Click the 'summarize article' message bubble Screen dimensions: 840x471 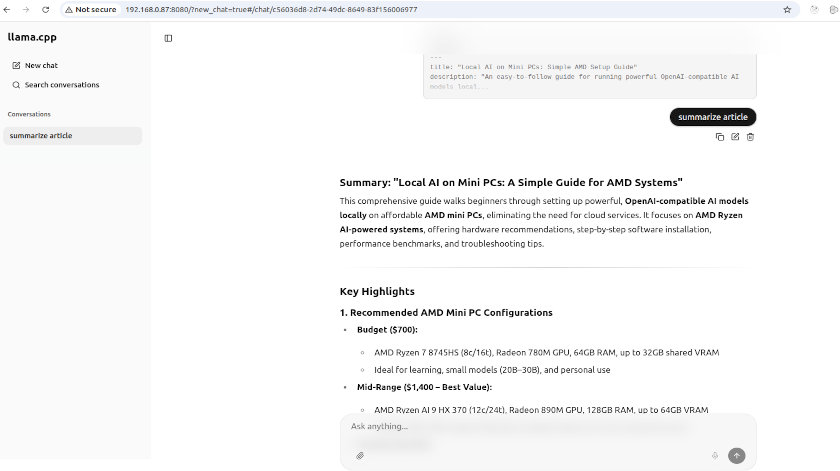click(x=712, y=117)
